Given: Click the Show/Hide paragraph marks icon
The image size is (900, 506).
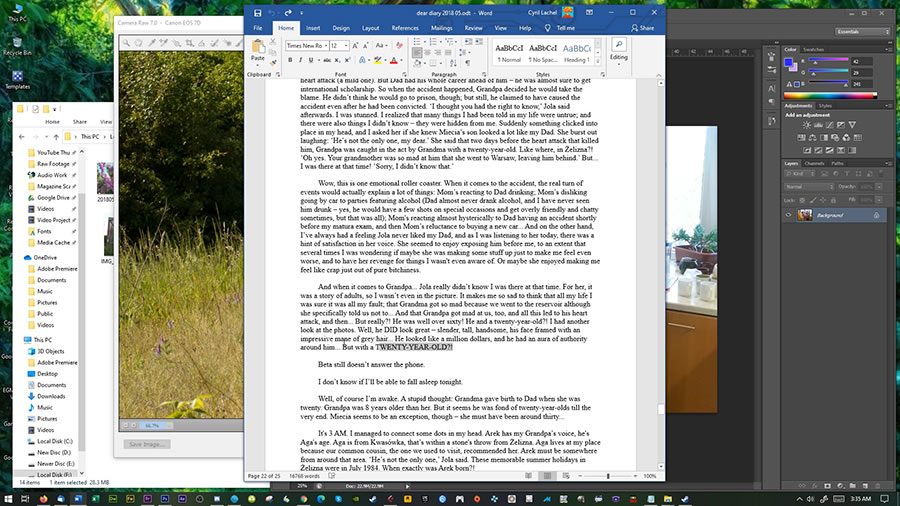Looking at the screenshot, I should 468,63.
